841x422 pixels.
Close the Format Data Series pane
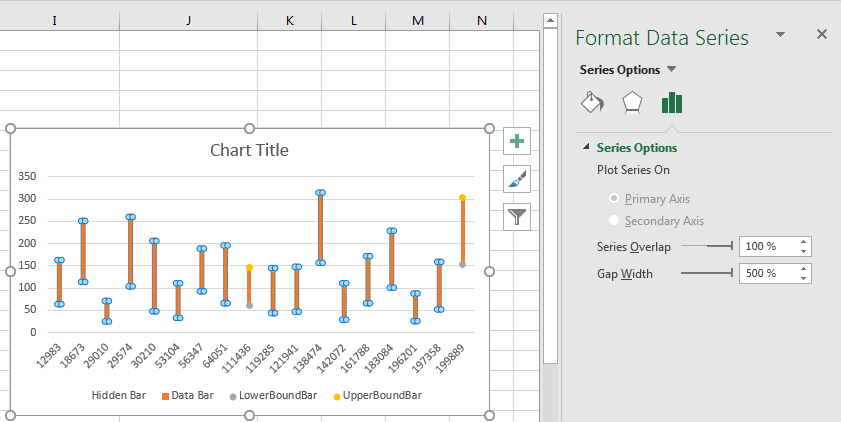tap(822, 34)
